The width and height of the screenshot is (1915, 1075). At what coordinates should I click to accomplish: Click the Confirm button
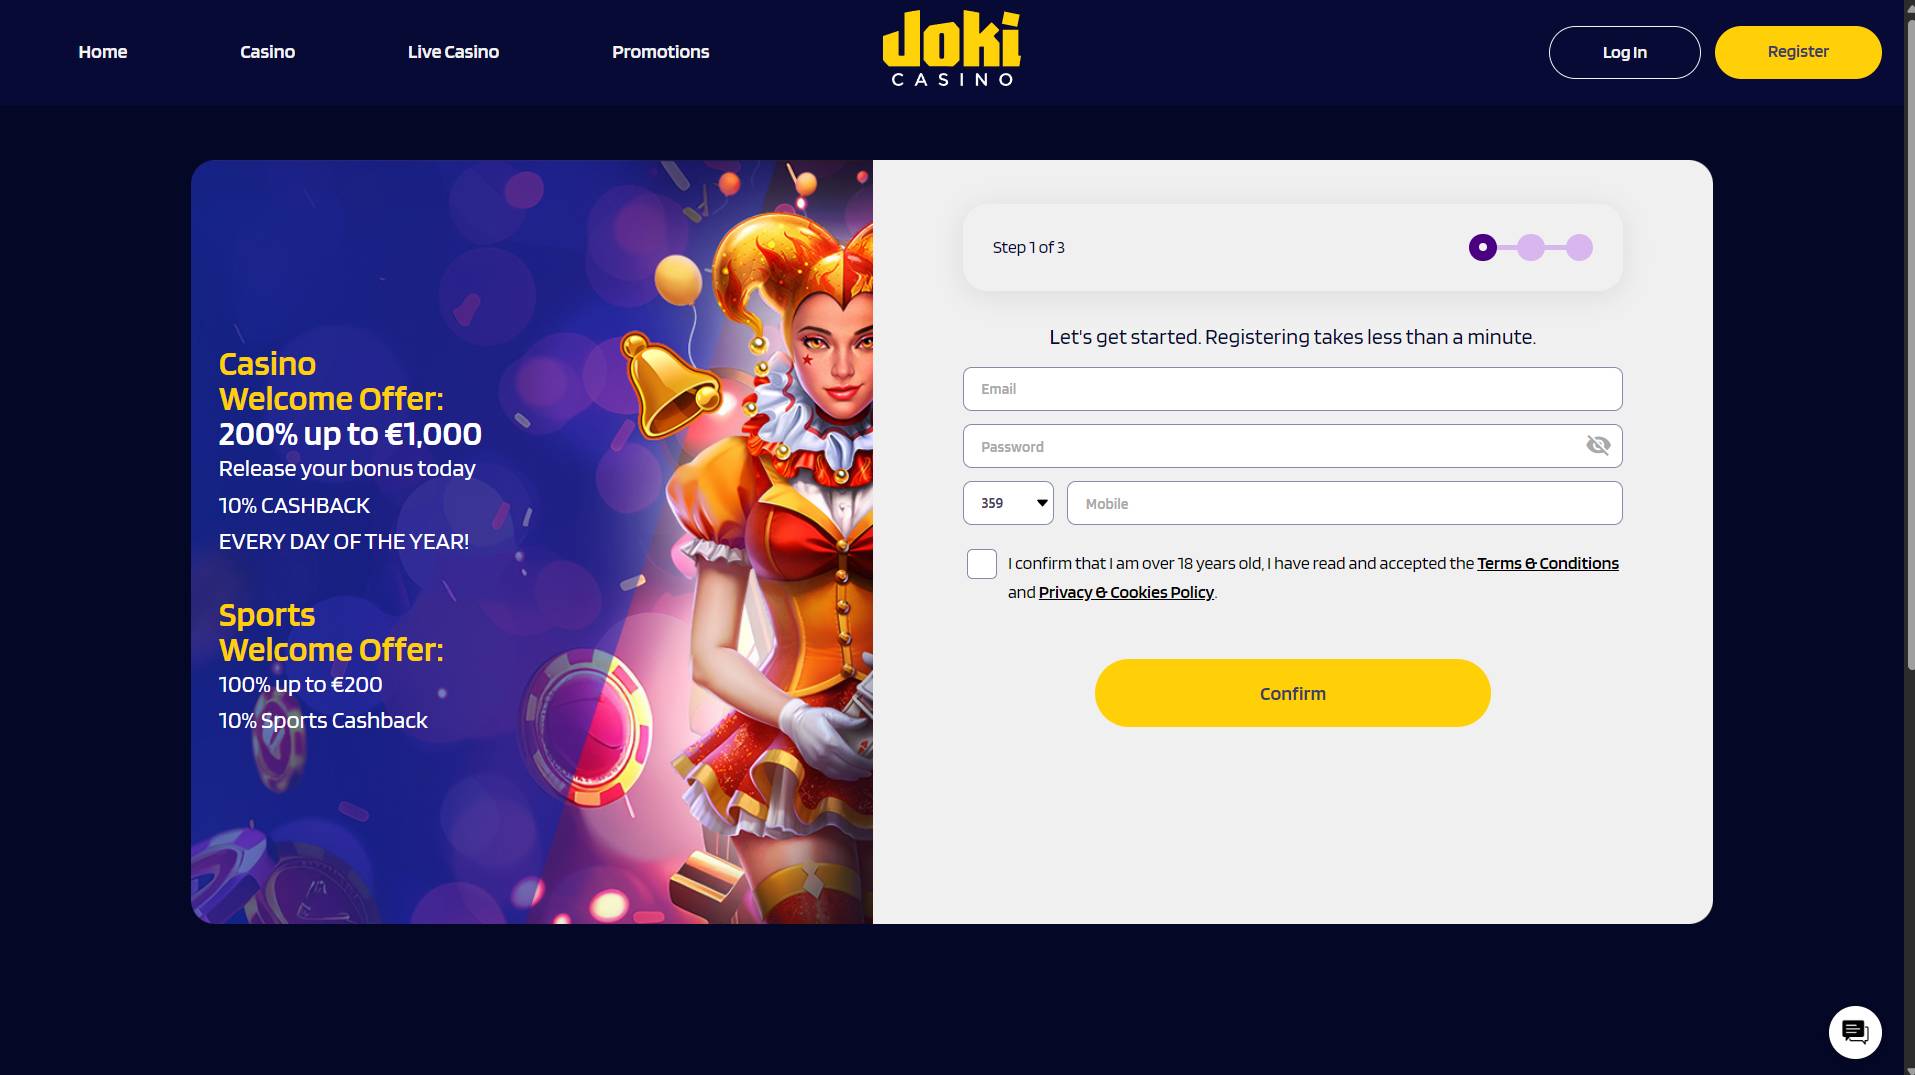pyautogui.click(x=1292, y=693)
